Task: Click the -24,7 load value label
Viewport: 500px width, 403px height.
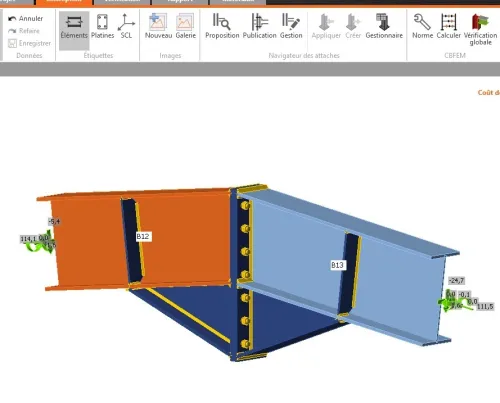Action: (456, 281)
